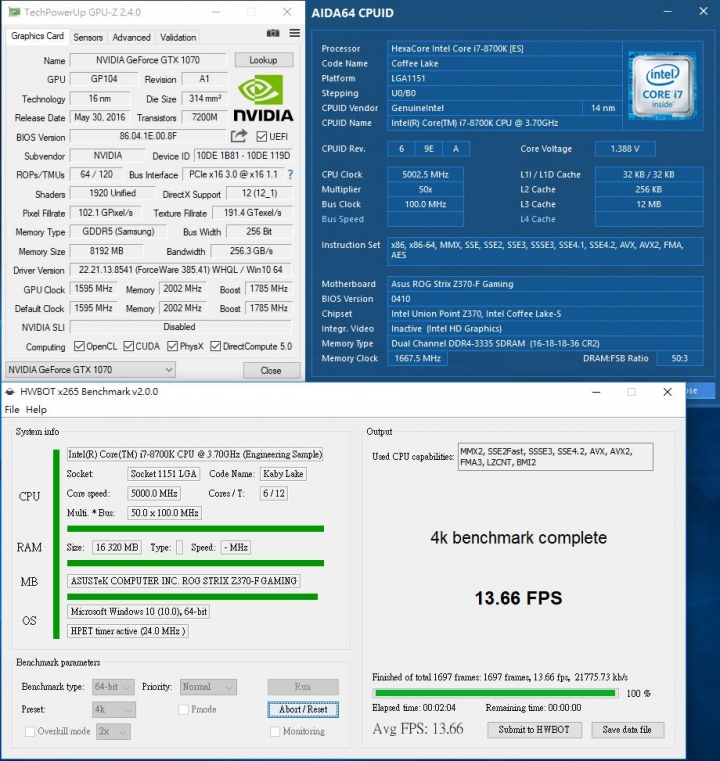Toggle the PhysX checkbox
This screenshot has height=761, width=720.
tap(172, 346)
